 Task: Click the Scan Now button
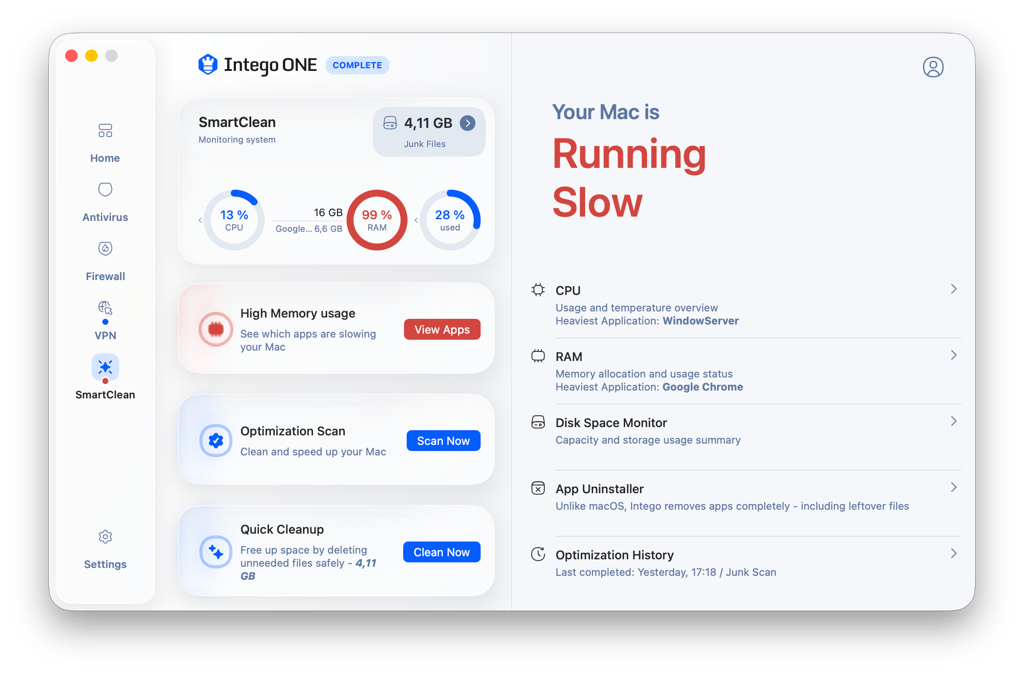click(443, 441)
